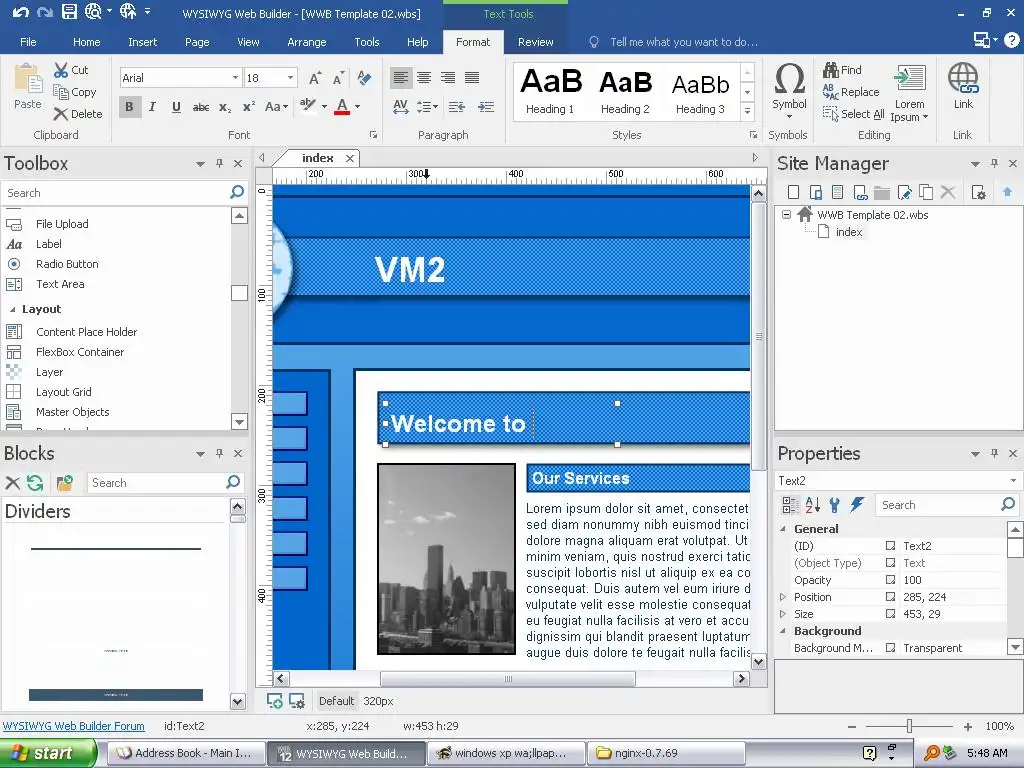Viewport: 1024px width, 768px height.
Task: Click the Save disk icon
Action: 69,11
